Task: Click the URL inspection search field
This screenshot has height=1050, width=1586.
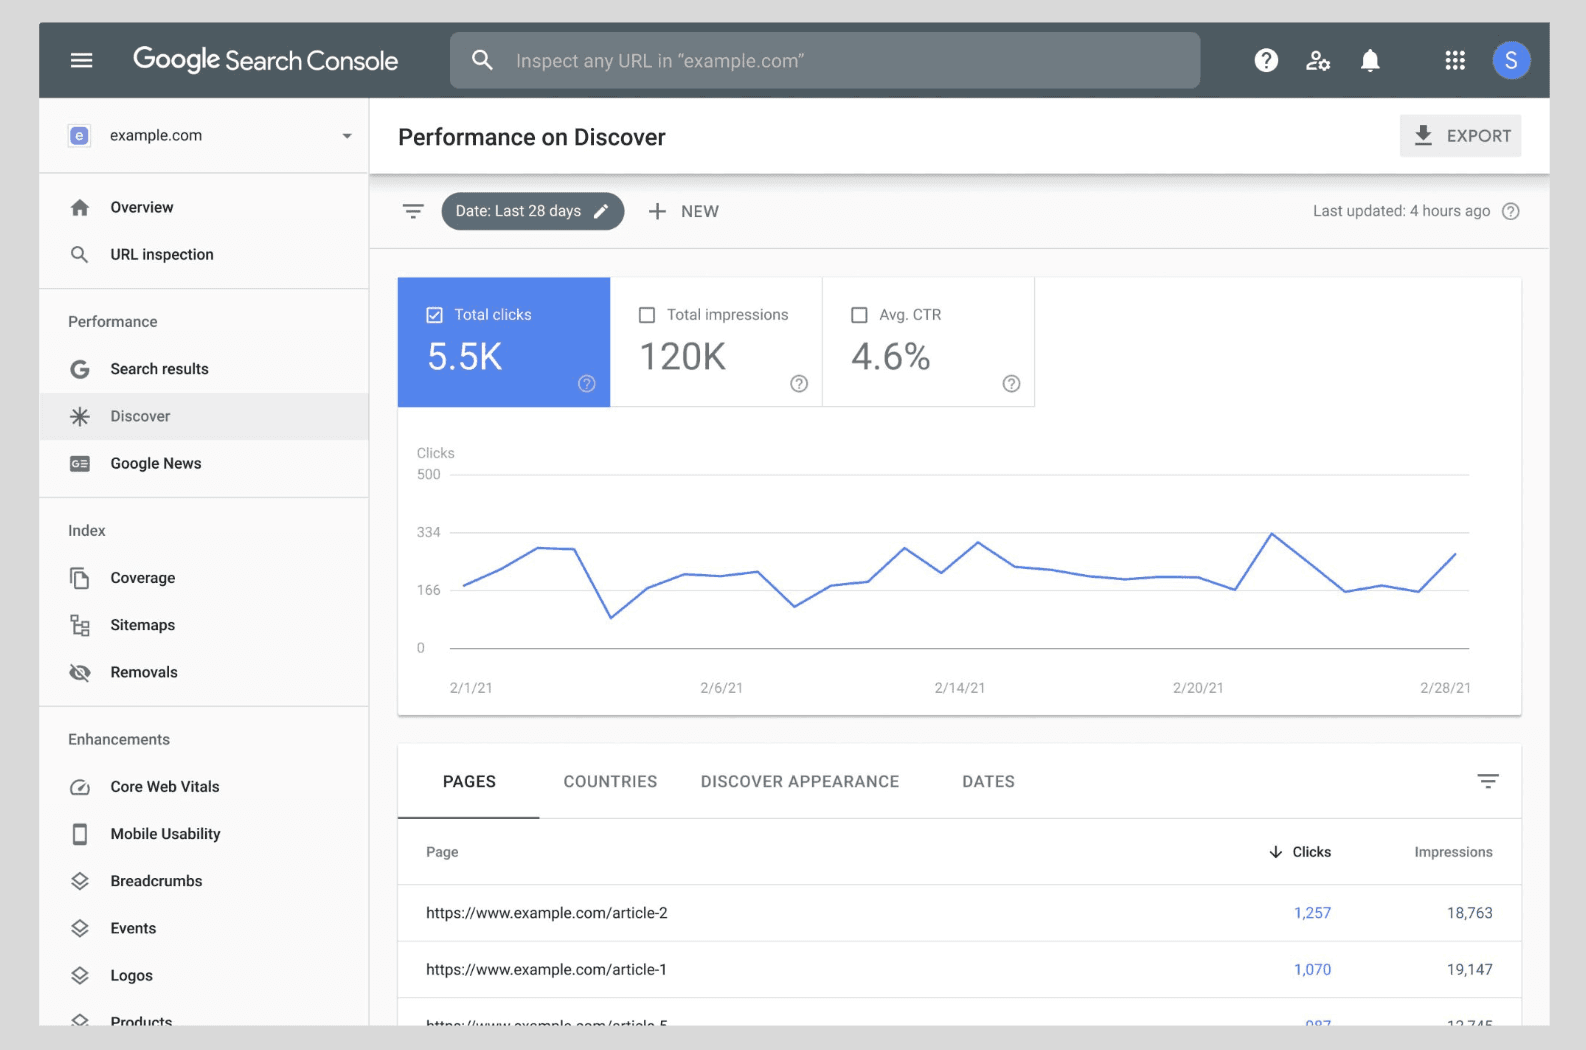Action: (x=824, y=61)
